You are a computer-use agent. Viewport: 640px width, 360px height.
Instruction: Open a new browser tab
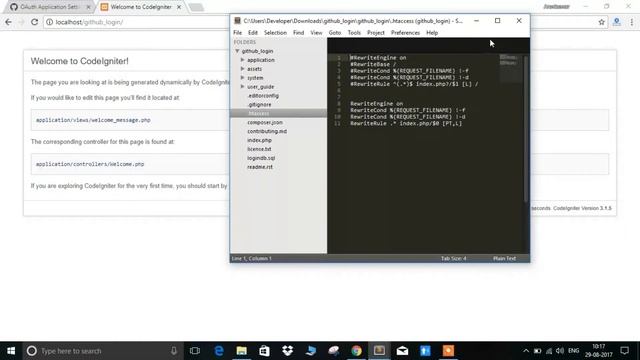coord(196,7)
